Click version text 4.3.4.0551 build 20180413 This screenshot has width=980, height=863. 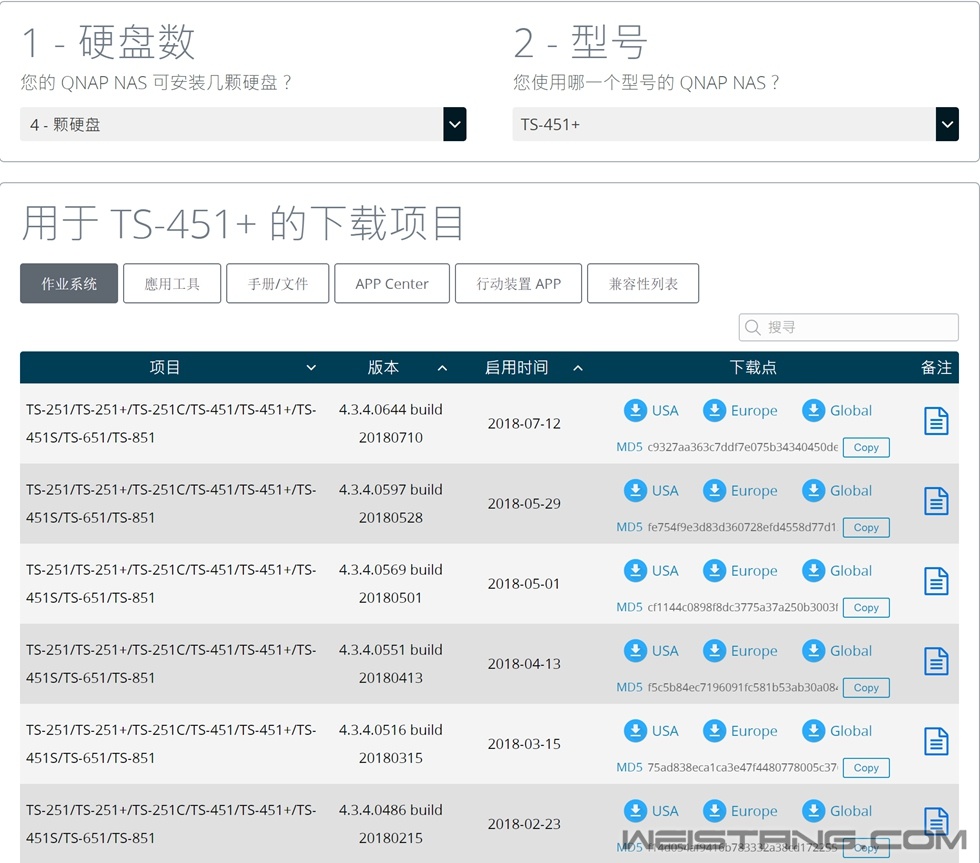[x=391, y=663]
